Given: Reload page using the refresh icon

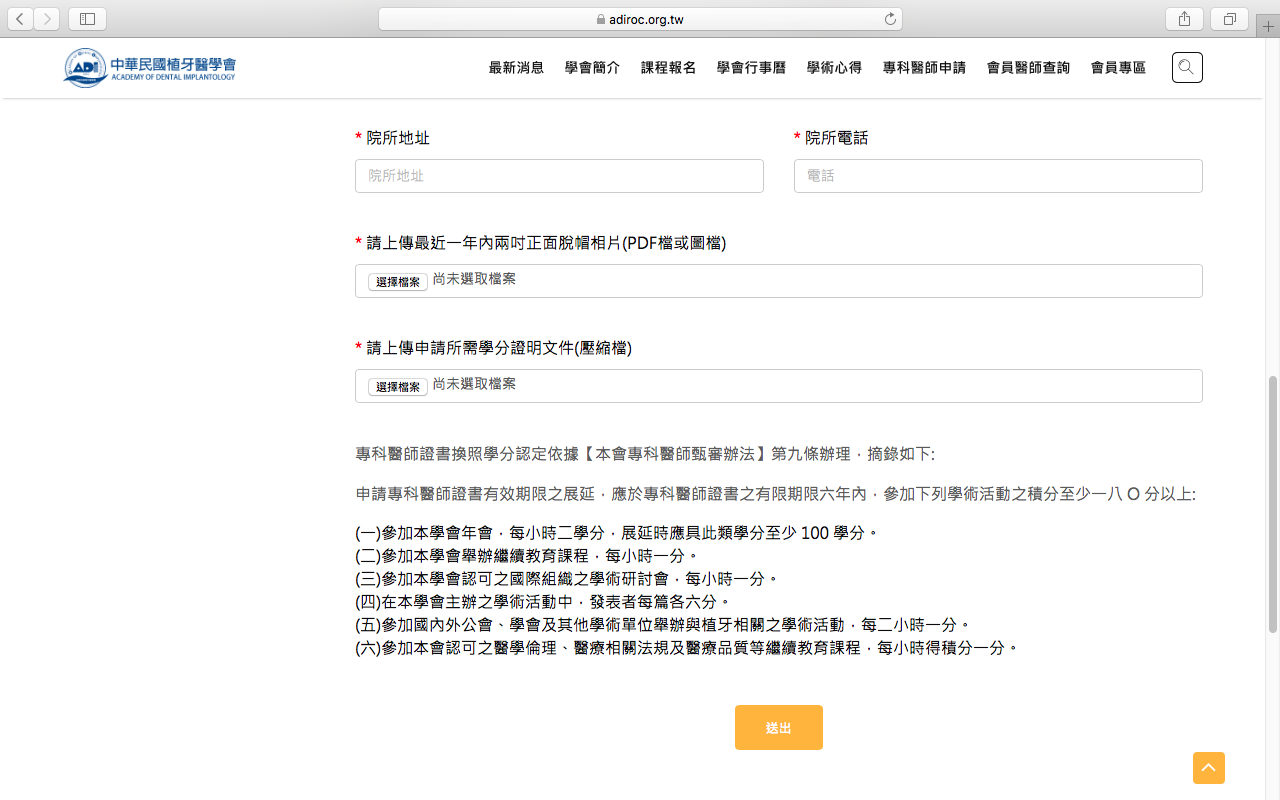Looking at the screenshot, I should (x=890, y=19).
